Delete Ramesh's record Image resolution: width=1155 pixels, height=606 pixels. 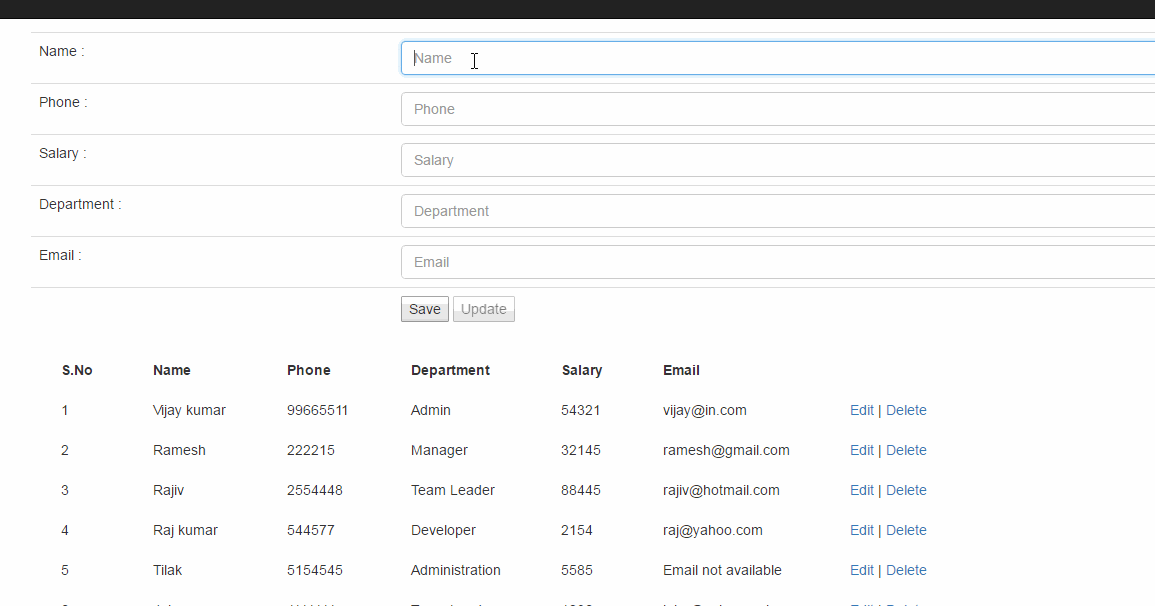click(x=906, y=450)
